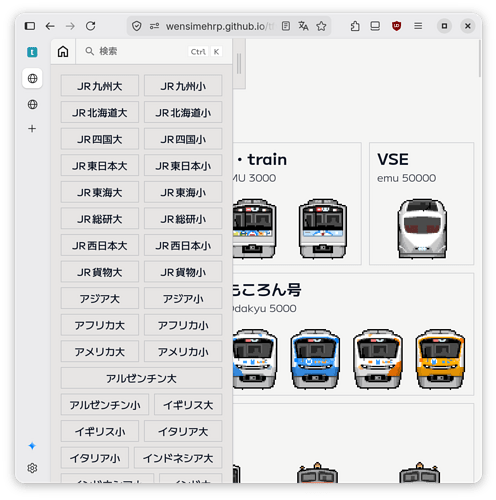
Task: Open JR東日本大 category
Action: tap(100, 166)
